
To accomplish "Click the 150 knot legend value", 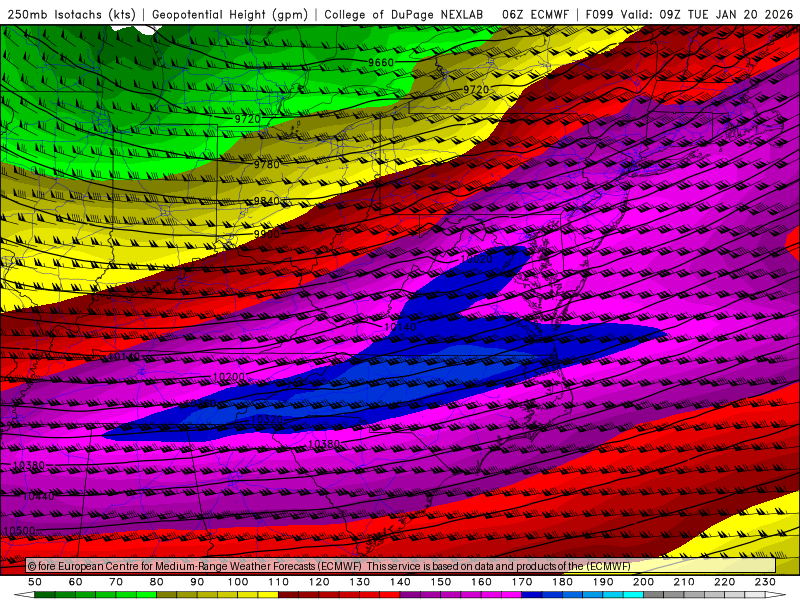I will 441,582.
